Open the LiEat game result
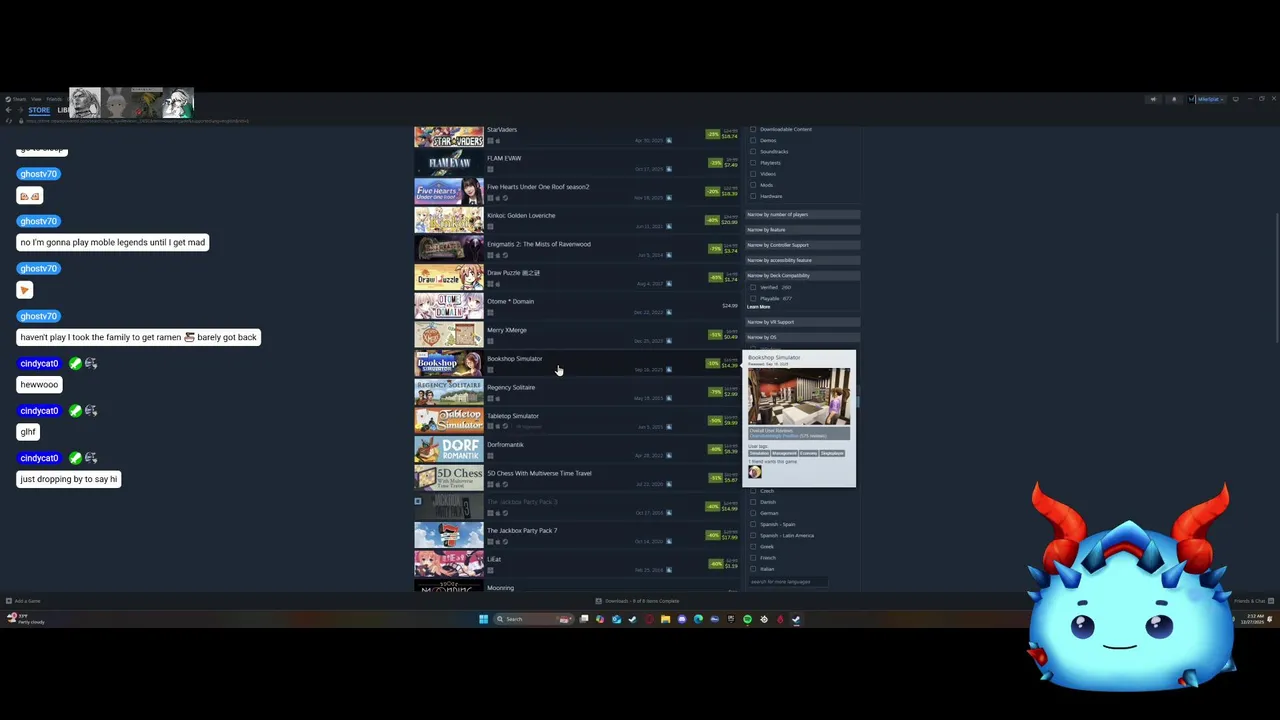The height and width of the screenshot is (720, 1280). [x=578, y=564]
